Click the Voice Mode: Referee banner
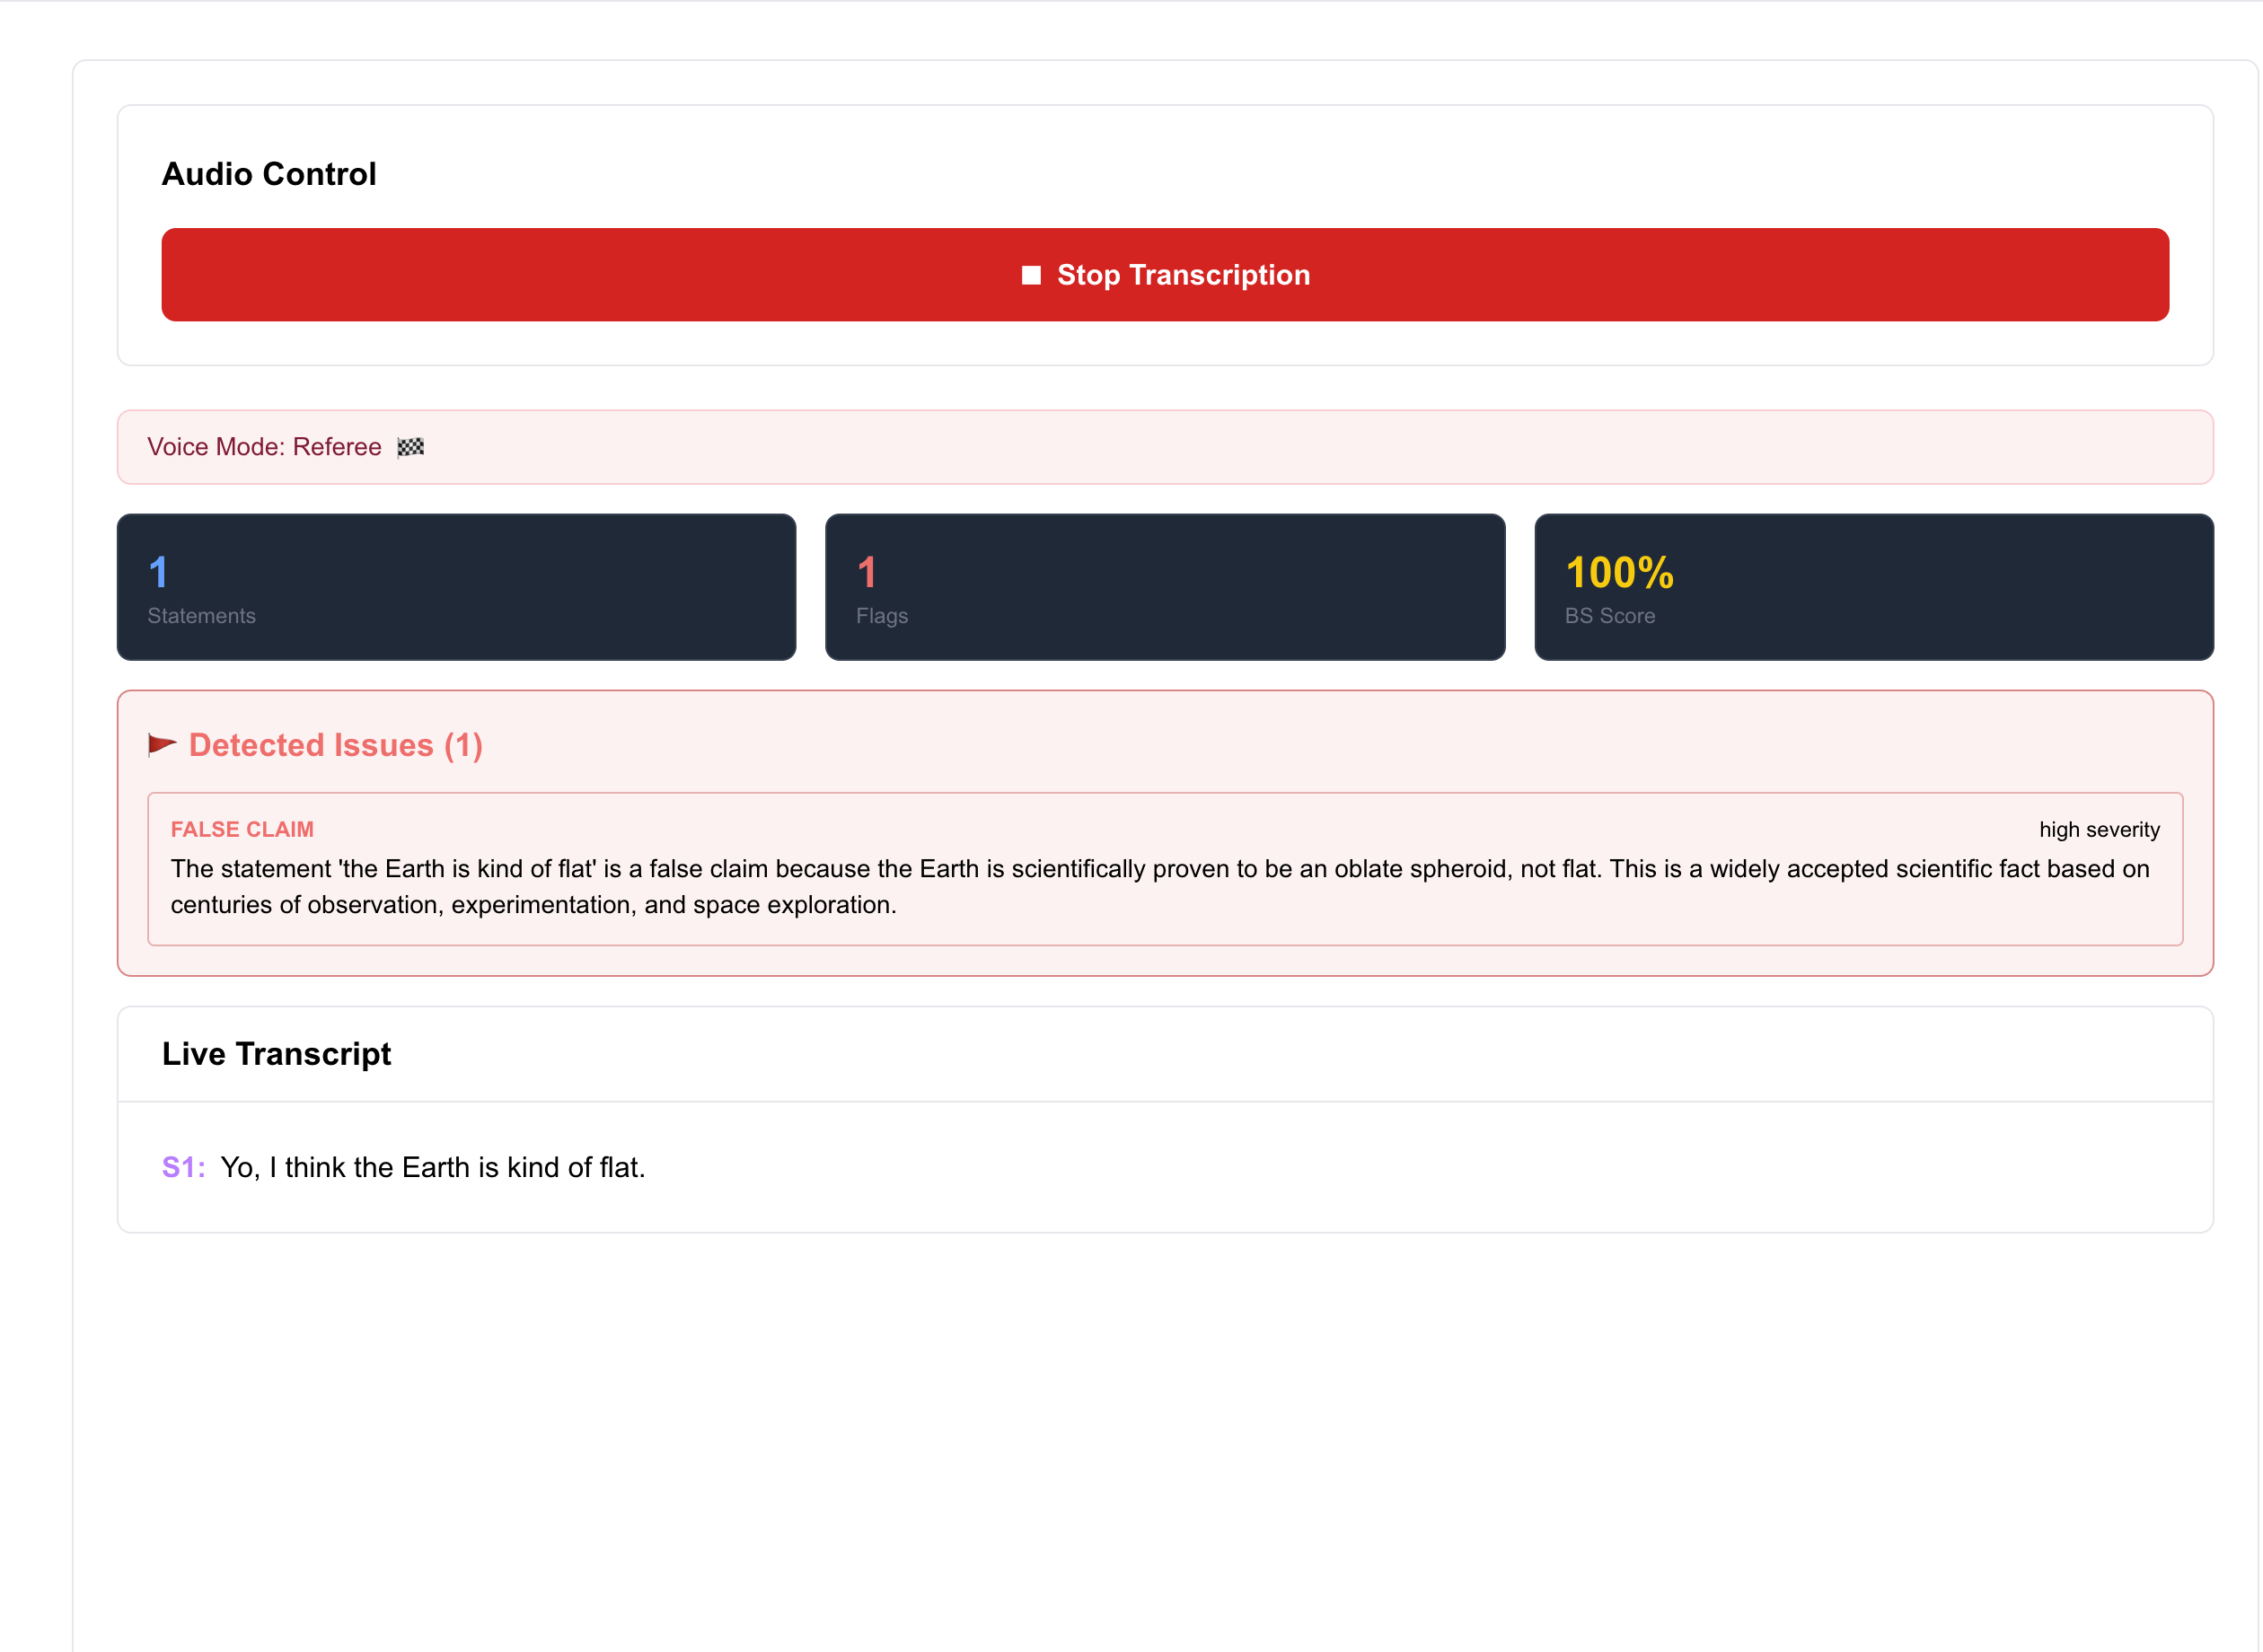 pyautogui.click(x=1164, y=447)
